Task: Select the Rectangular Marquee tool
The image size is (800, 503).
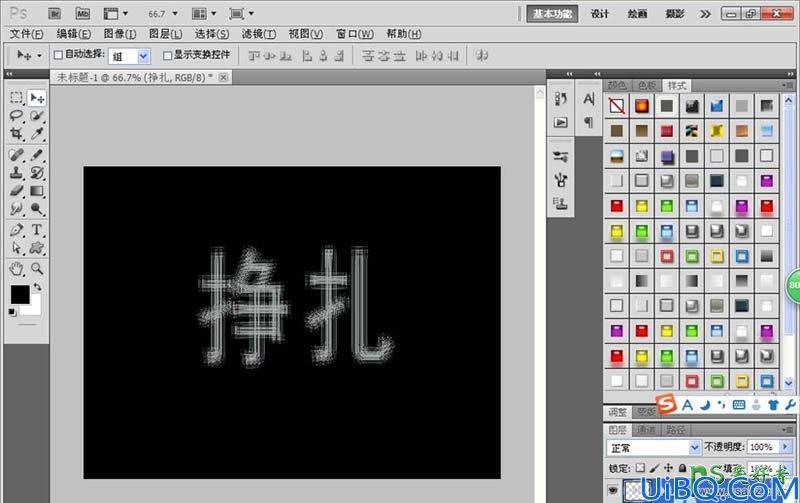Action: point(16,97)
